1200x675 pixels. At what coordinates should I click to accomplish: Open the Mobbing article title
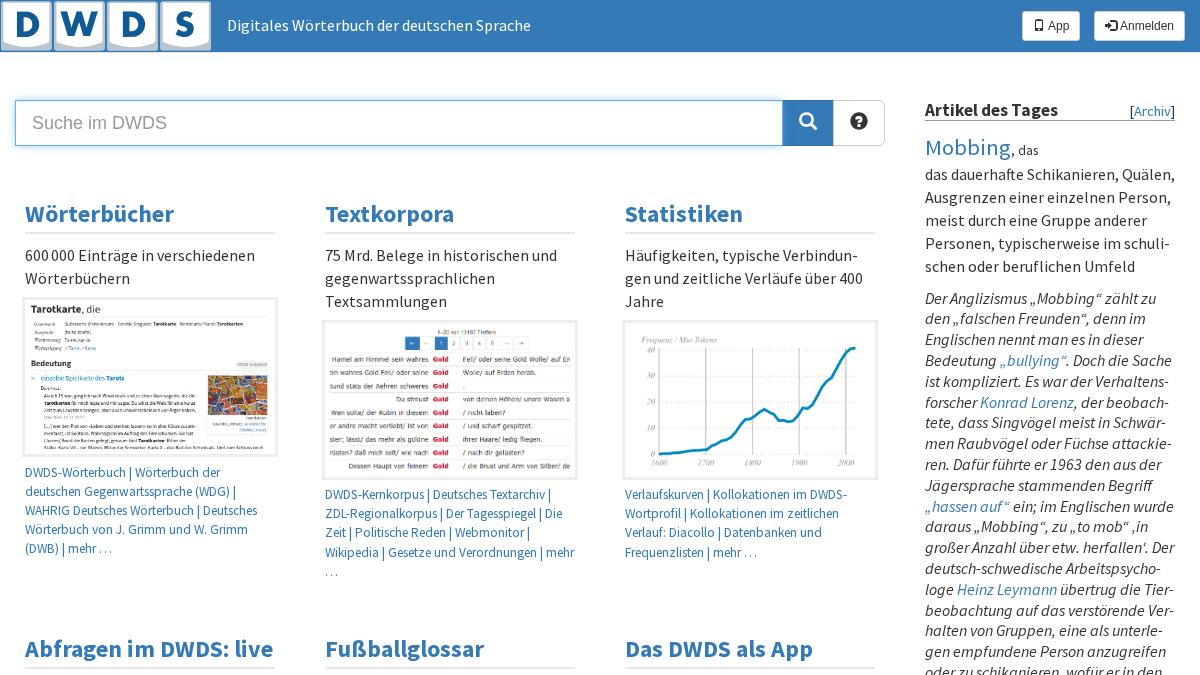[968, 148]
